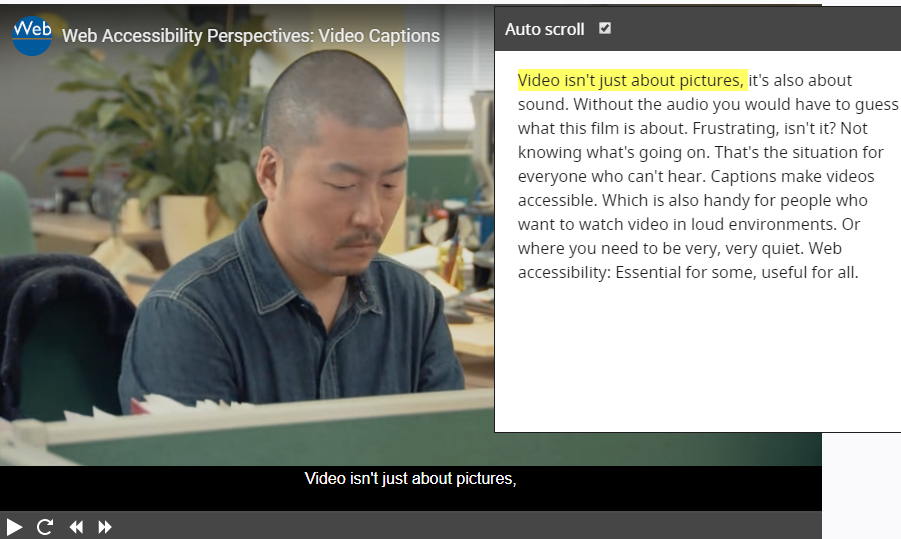Click the Play button in the player
Viewport: 901px width, 539px height.
coord(14,527)
